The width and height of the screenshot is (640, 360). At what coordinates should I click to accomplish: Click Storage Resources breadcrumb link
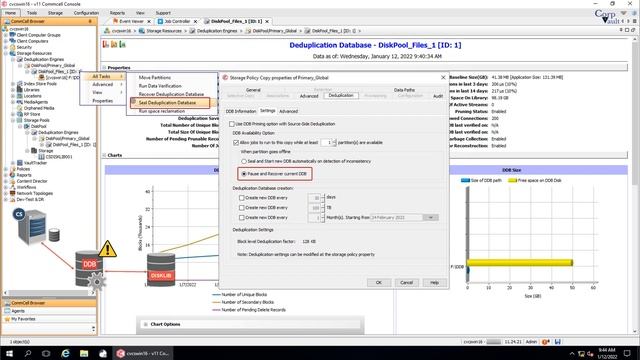coord(163,31)
